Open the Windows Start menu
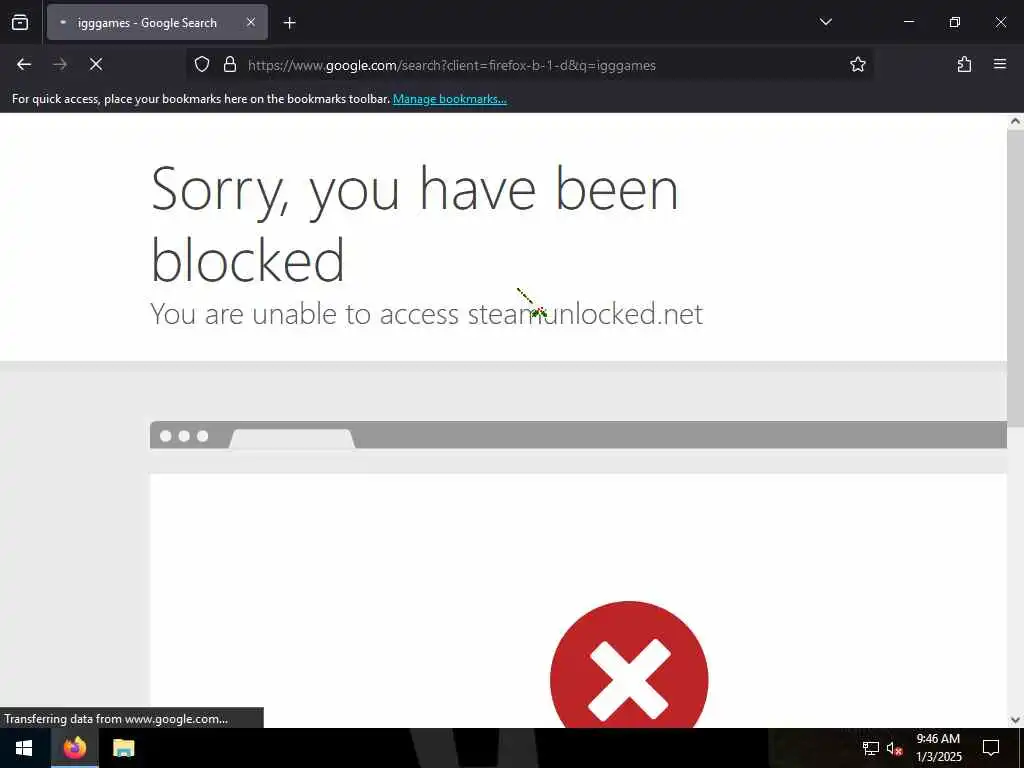1024x768 pixels. tap(24, 748)
